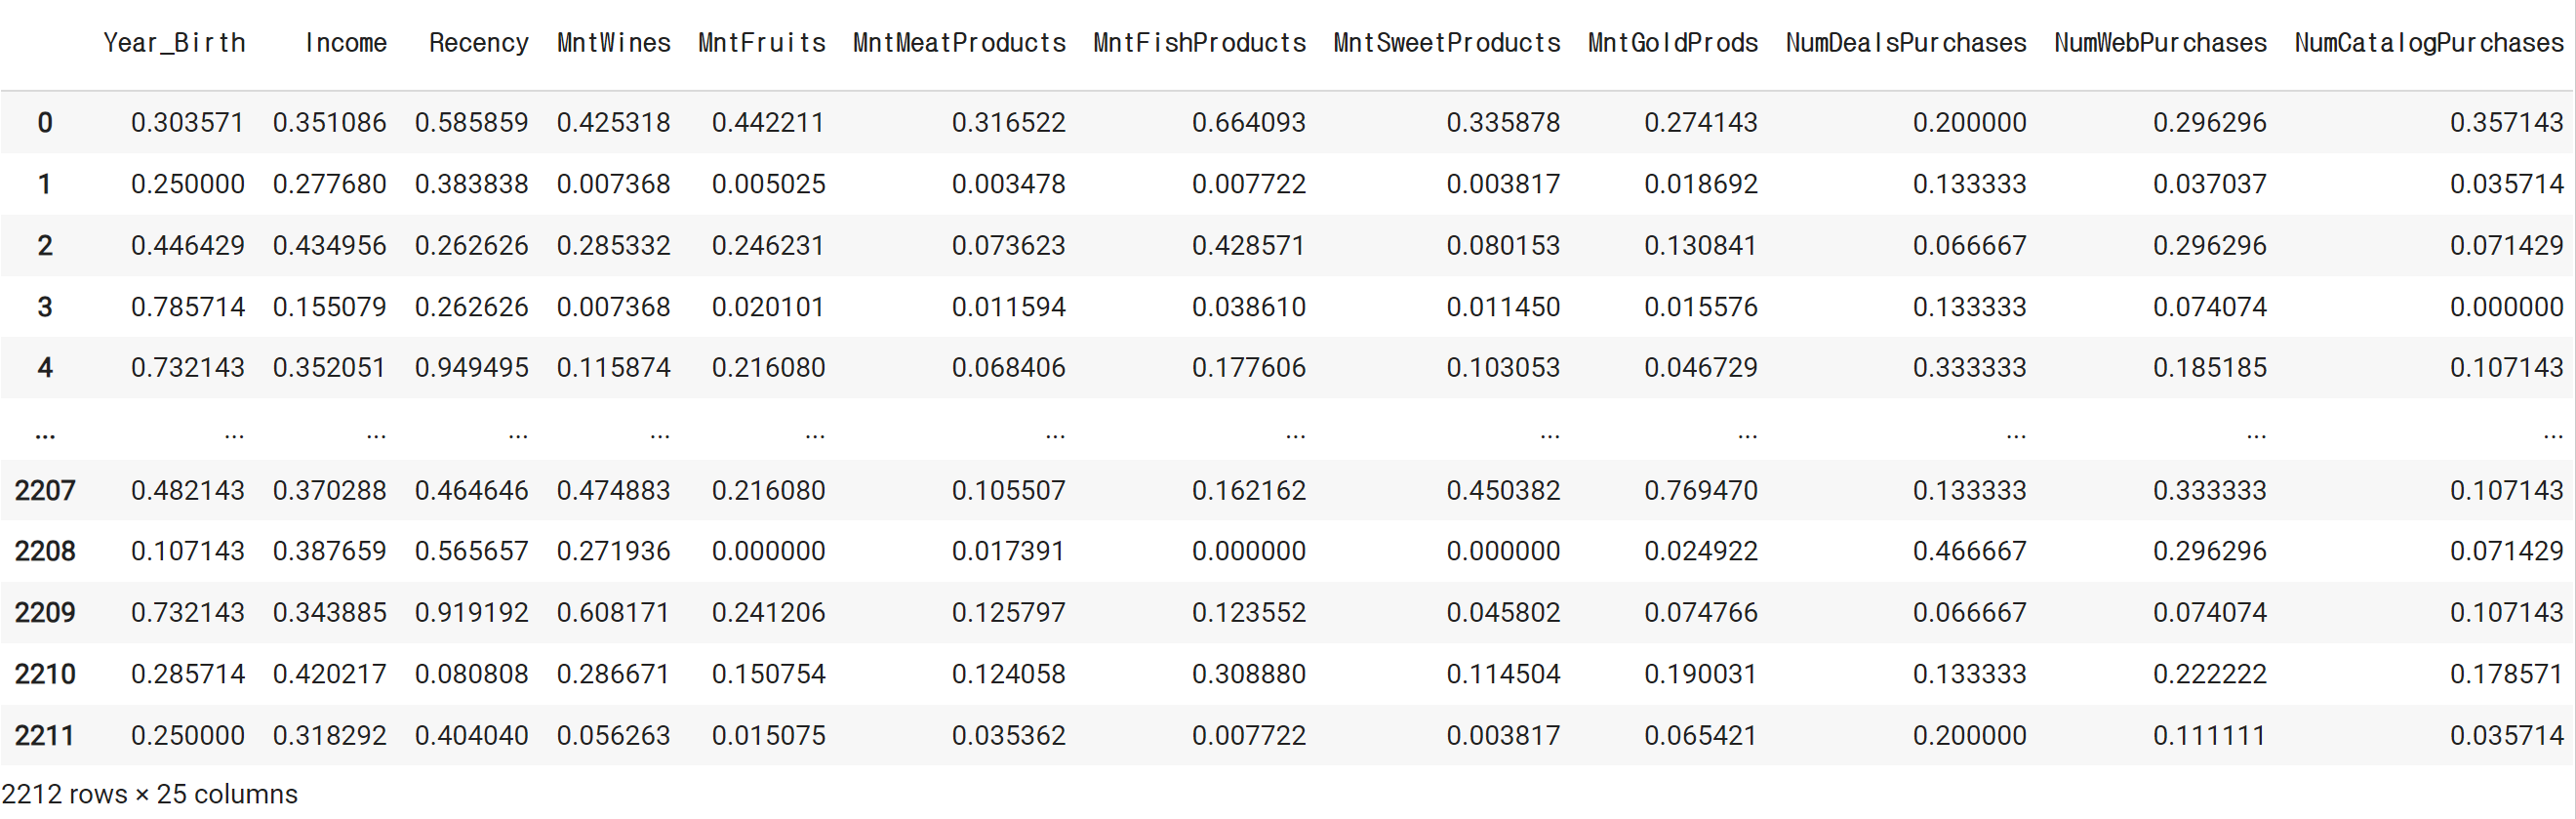The height and width of the screenshot is (819, 2576).
Task: Click the NumWebPurchases value 0.111111
Action: pyautogui.click(x=2209, y=735)
